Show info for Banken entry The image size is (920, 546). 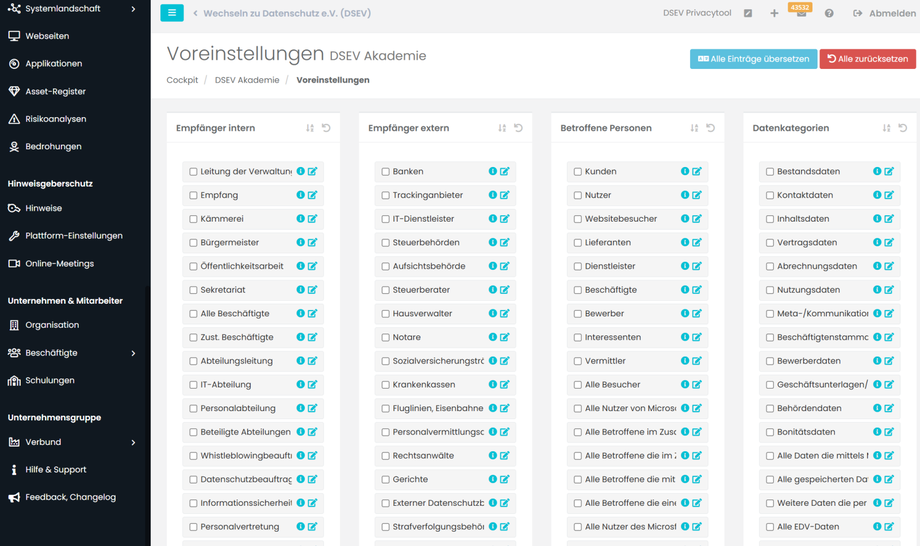click(493, 171)
